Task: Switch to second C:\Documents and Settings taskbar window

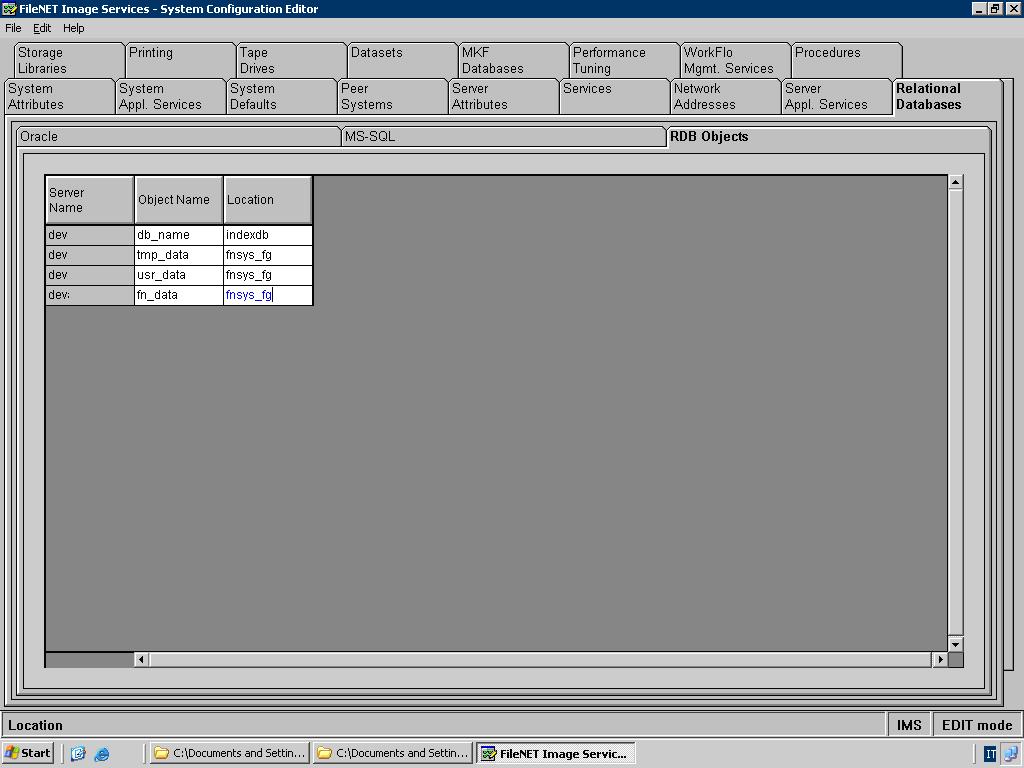Action: coord(392,753)
